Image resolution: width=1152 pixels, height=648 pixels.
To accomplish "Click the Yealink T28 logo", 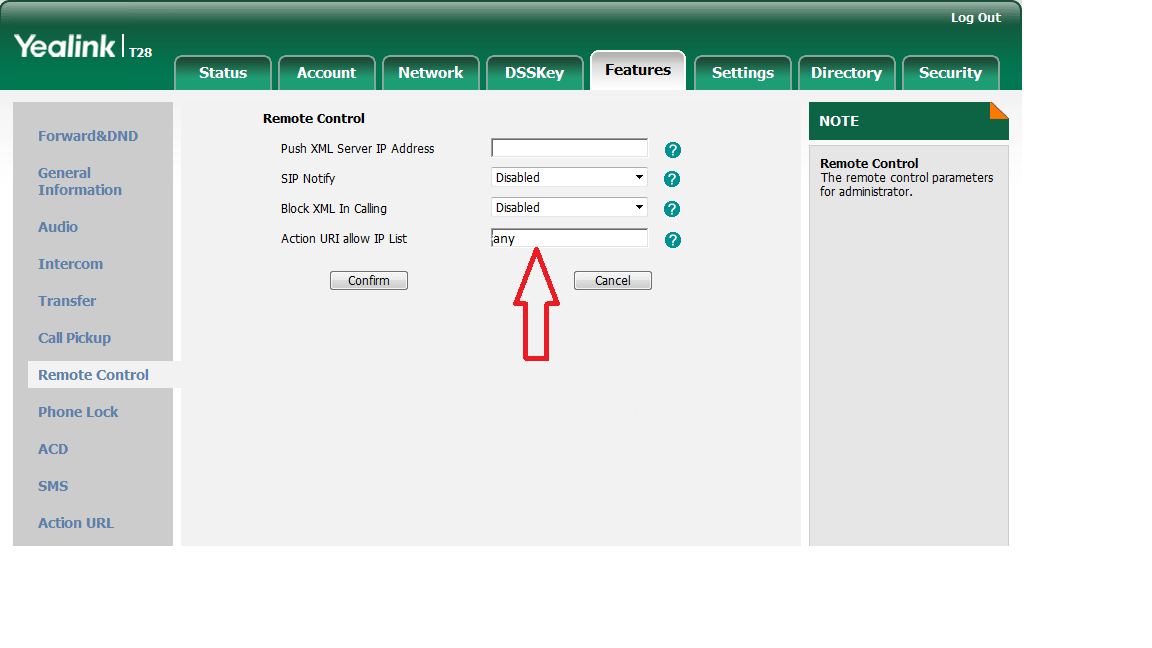I will coord(83,47).
